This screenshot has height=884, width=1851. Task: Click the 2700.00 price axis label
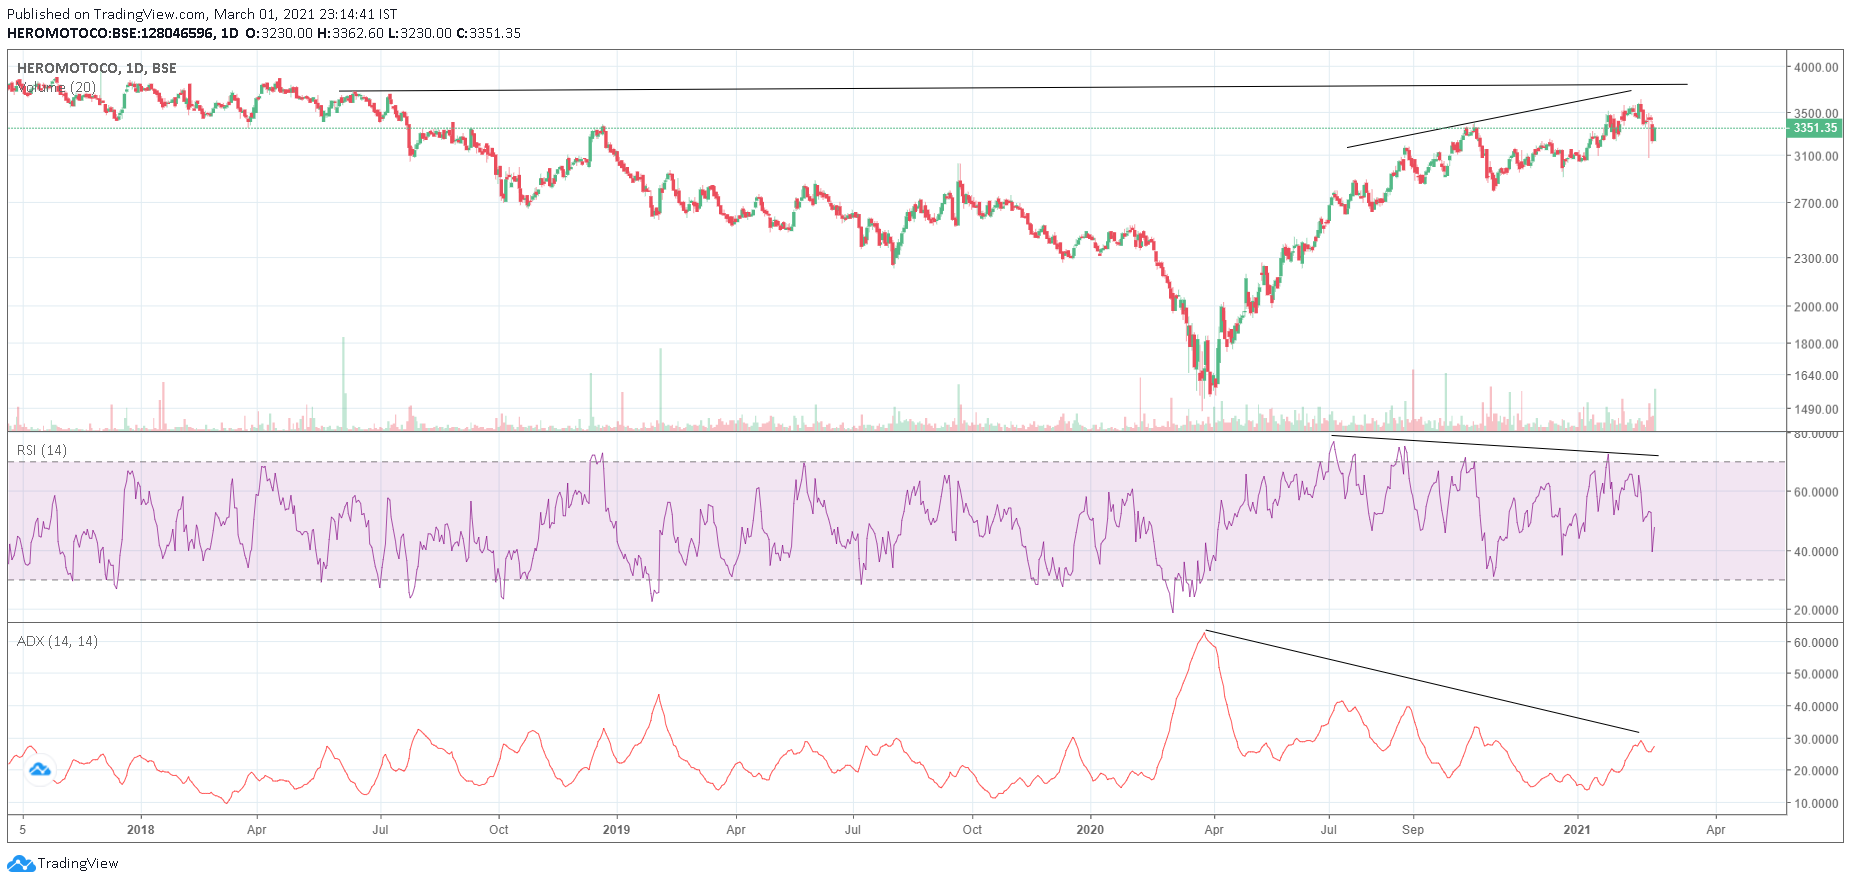click(x=1816, y=203)
